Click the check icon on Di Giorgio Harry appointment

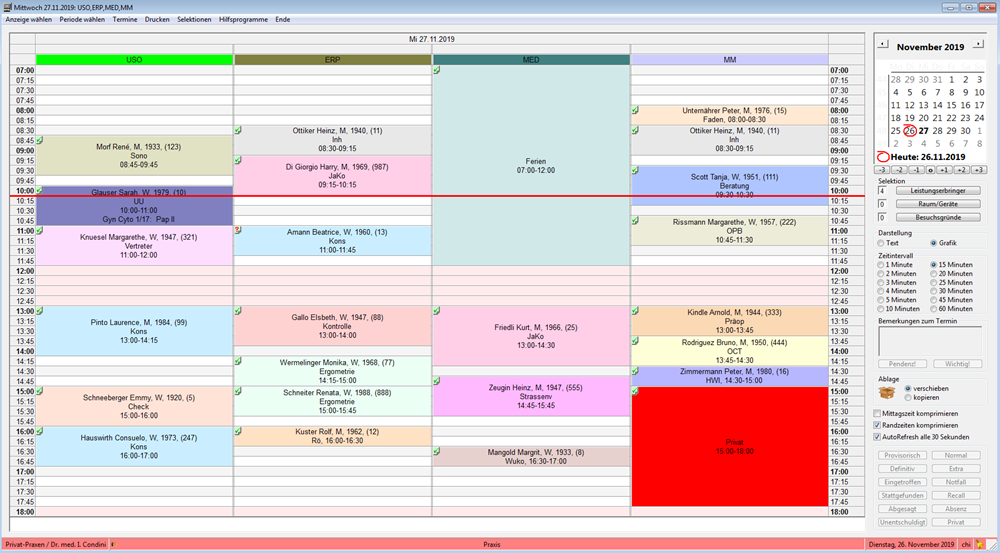click(239, 160)
